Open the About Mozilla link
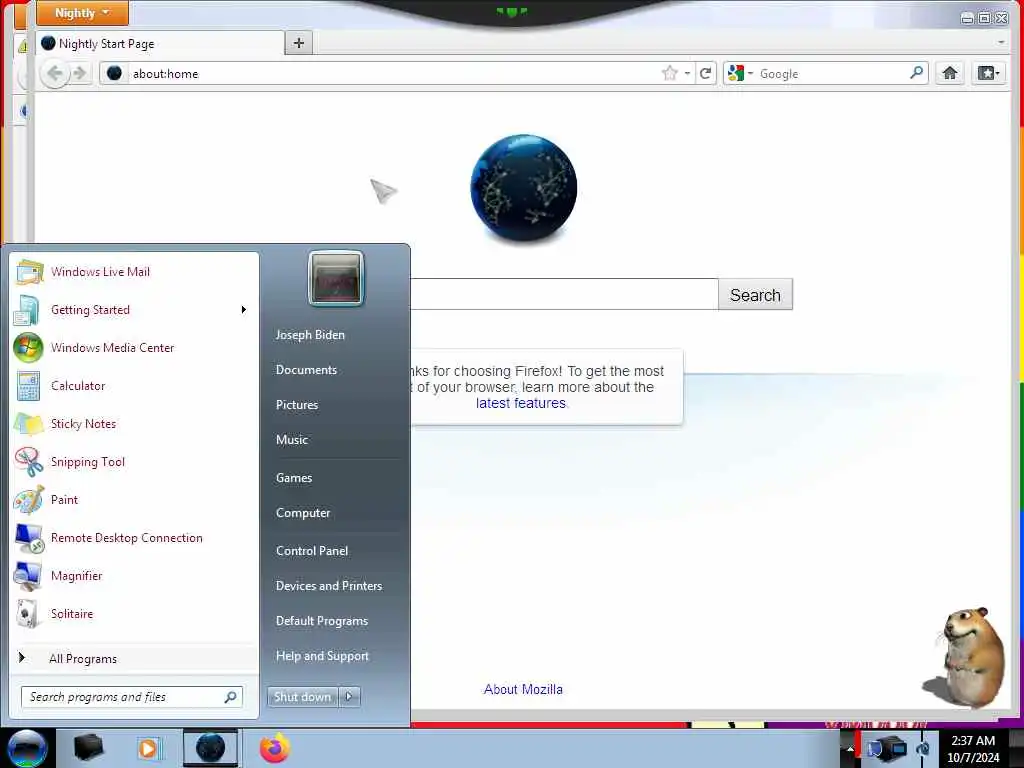This screenshot has width=1024, height=768. [x=523, y=690]
